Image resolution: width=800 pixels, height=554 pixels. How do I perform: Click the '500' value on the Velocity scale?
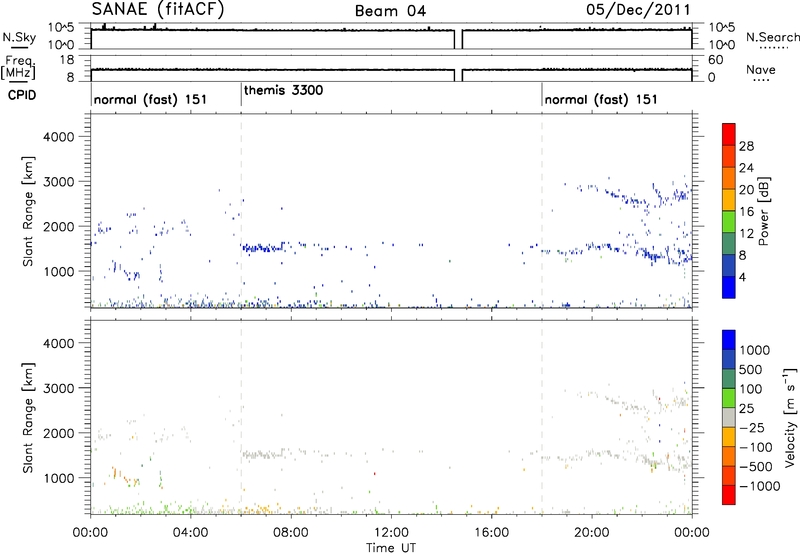pos(751,369)
